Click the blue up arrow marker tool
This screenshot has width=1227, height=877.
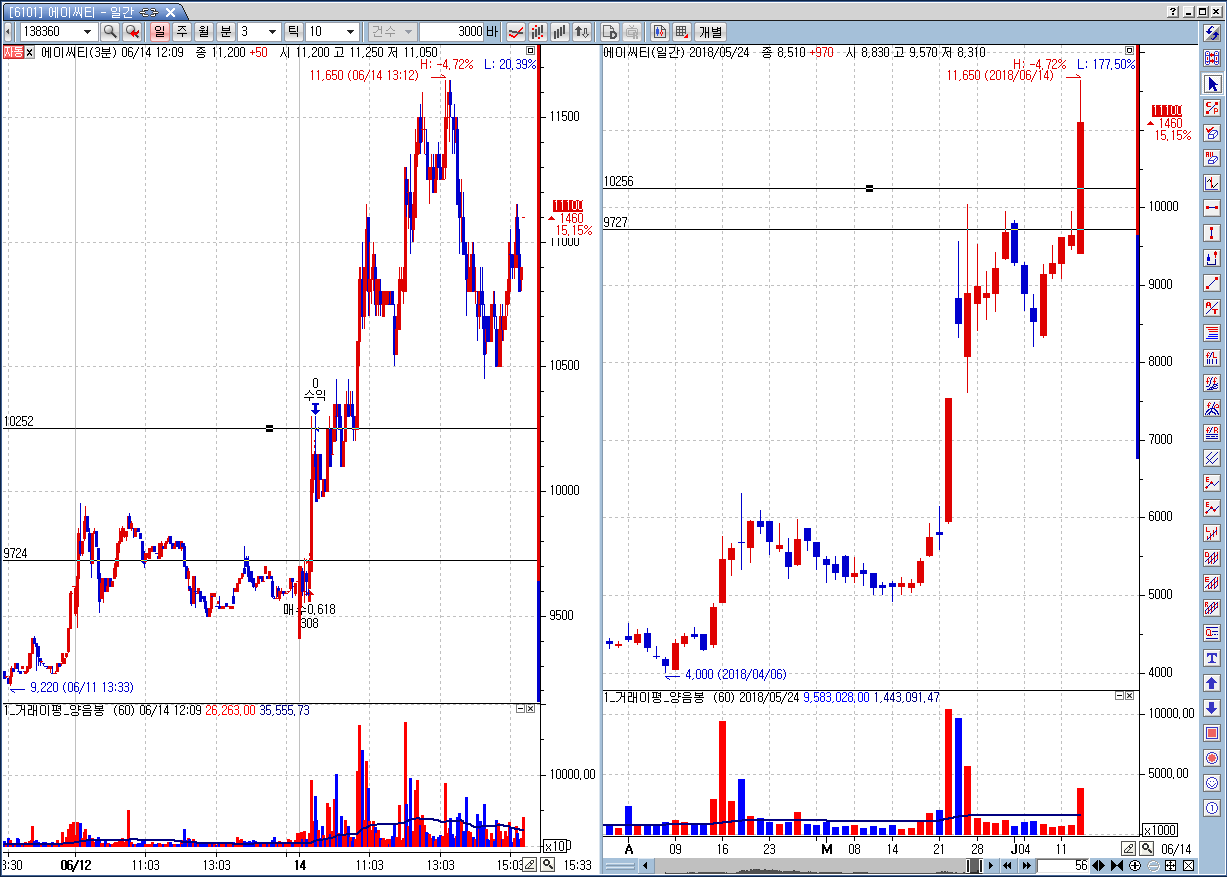(1212, 683)
